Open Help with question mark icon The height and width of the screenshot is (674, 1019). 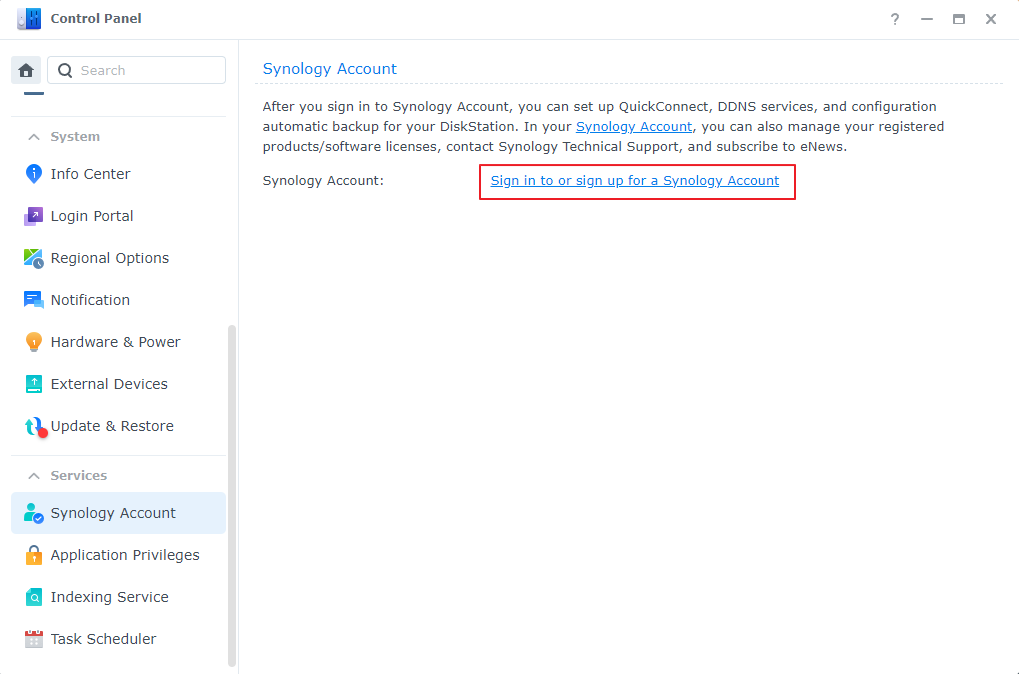pos(895,19)
